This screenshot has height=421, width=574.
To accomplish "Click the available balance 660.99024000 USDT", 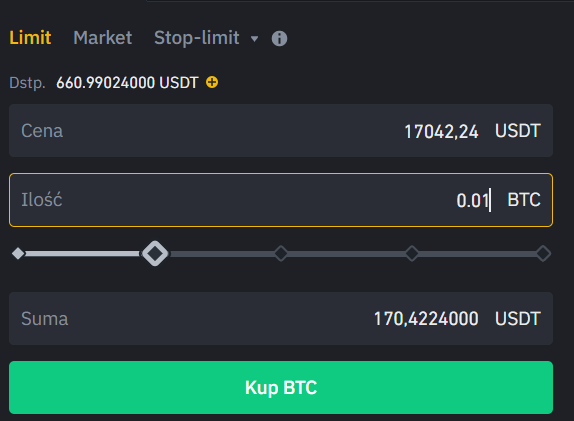I will pos(127,83).
